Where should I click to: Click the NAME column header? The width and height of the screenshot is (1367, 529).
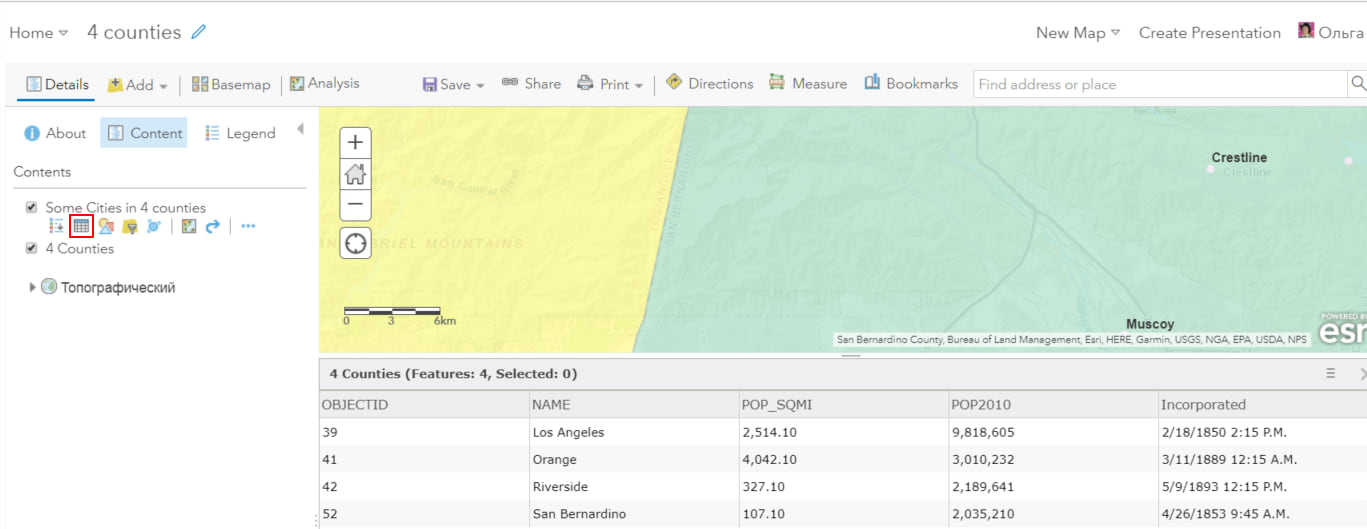634,405
